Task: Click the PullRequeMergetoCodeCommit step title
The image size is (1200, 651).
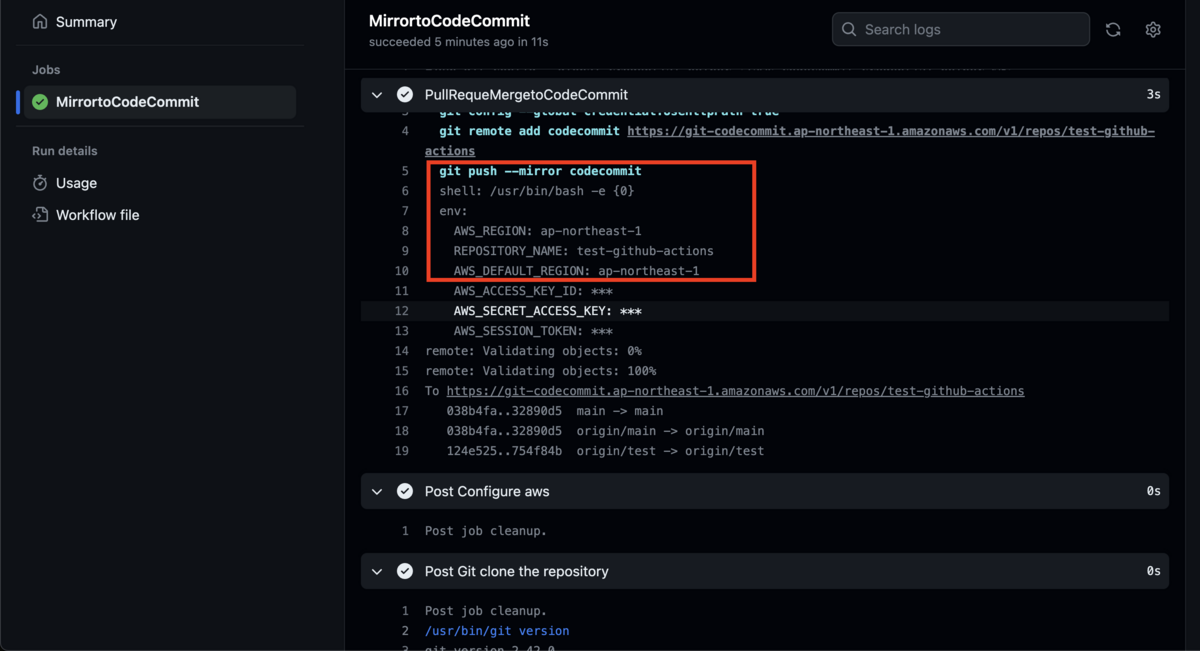Action: (x=526, y=95)
